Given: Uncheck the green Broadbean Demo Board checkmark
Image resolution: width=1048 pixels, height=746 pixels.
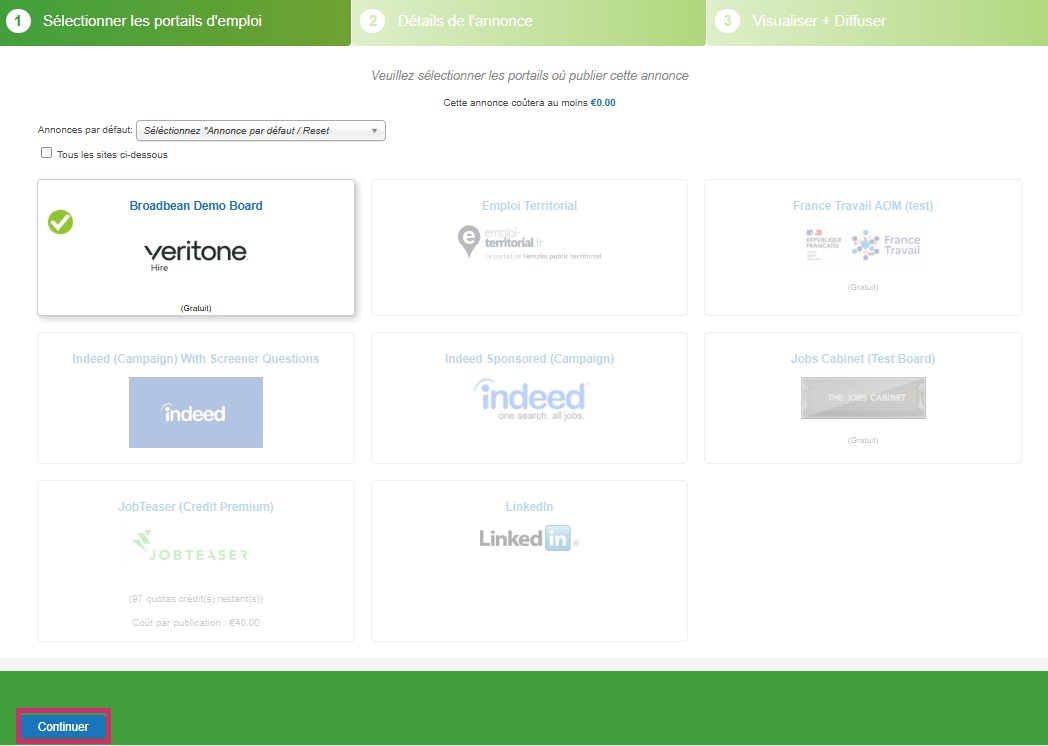Looking at the screenshot, I should pos(61,222).
